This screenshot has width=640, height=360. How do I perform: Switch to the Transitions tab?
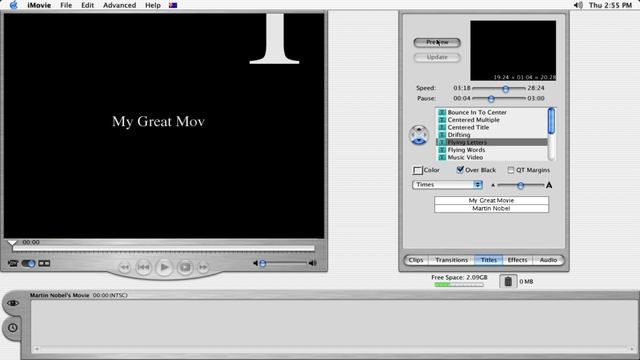click(x=451, y=260)
